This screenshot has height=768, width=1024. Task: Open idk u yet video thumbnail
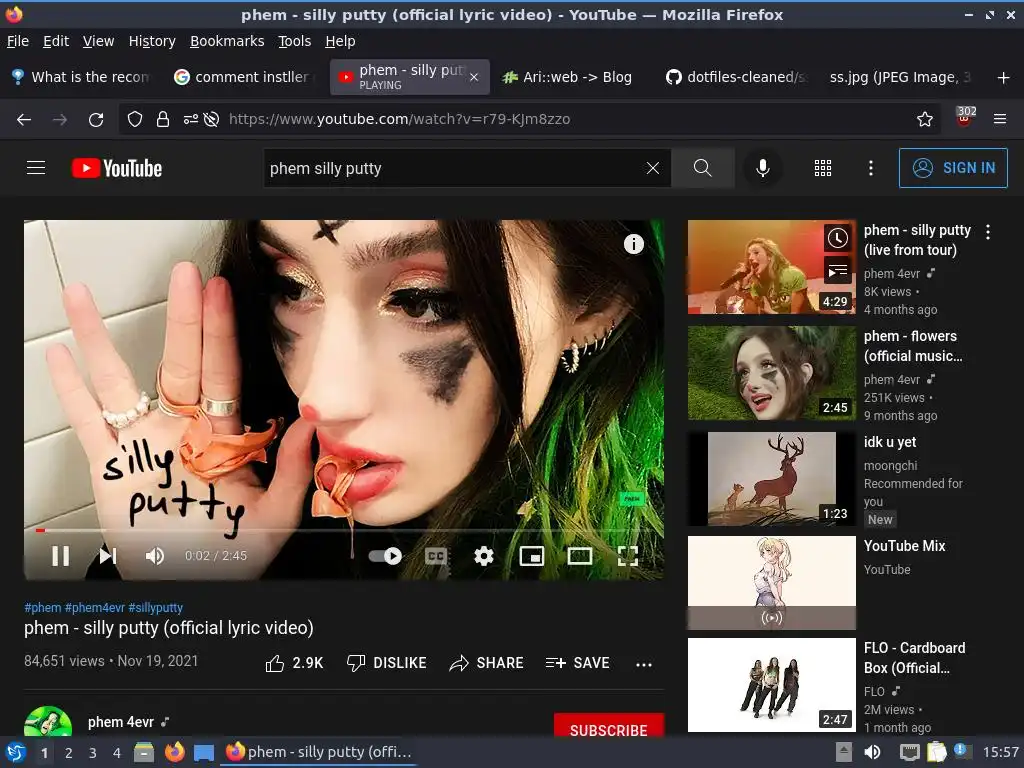[771, 479]
